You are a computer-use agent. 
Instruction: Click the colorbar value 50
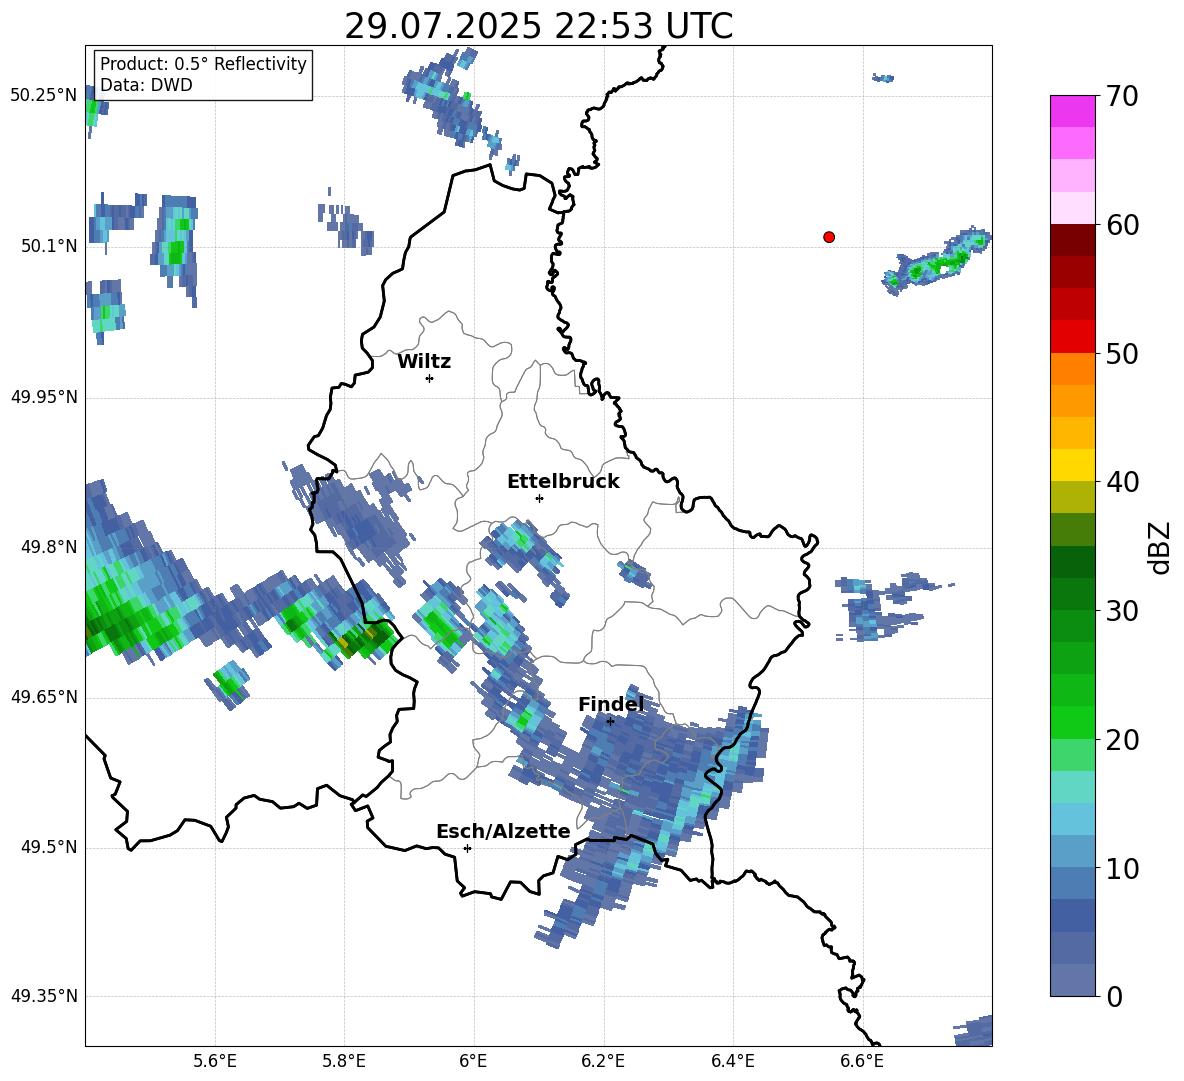click(x=1122, y=354)
